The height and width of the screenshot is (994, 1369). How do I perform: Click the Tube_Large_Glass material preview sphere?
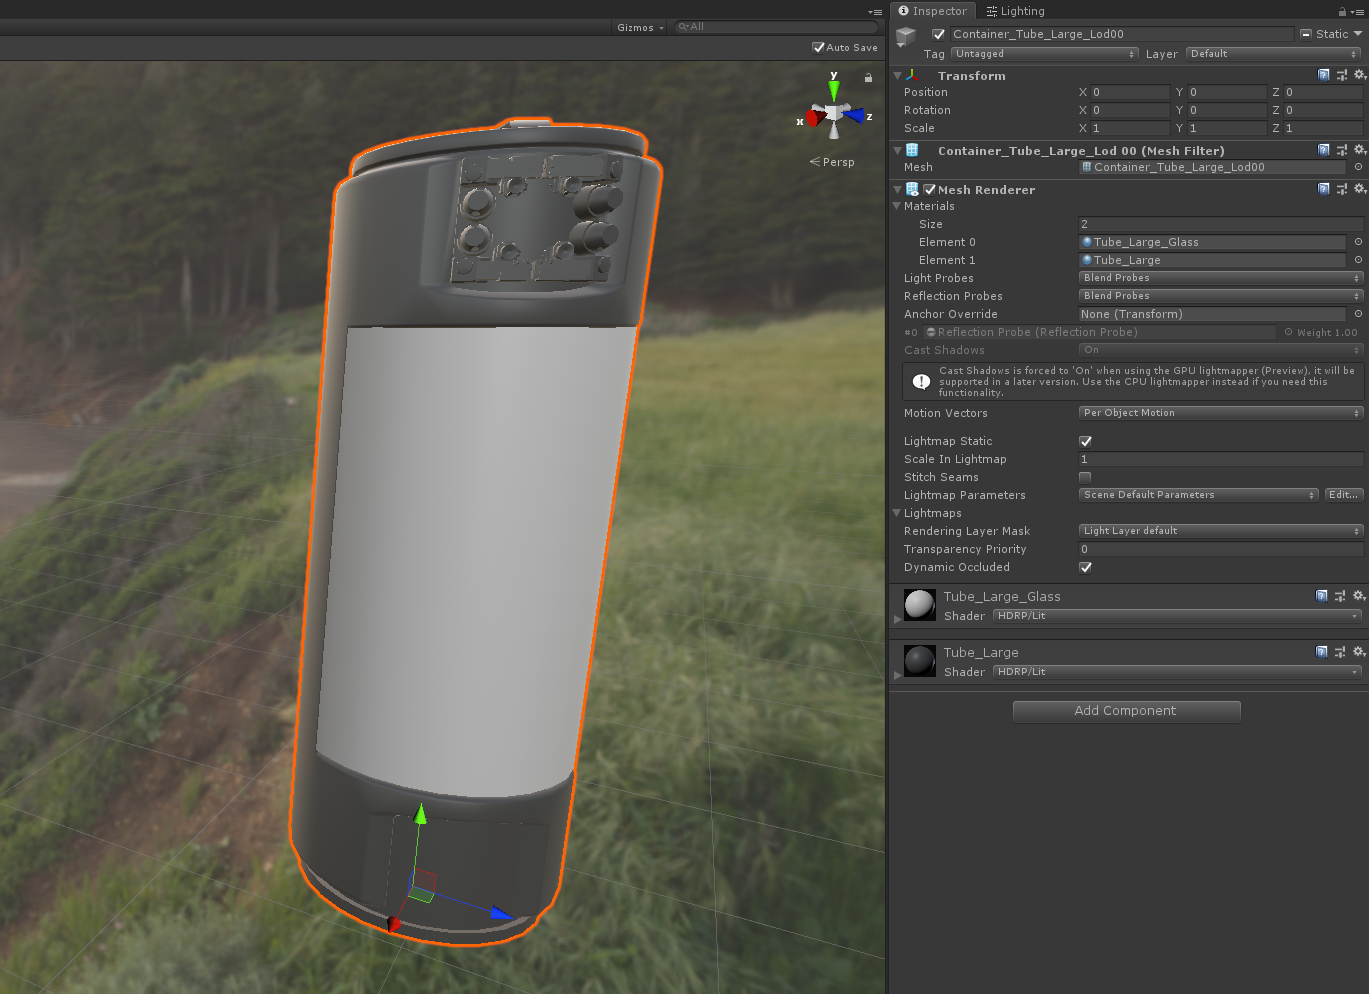coord(919,604)
